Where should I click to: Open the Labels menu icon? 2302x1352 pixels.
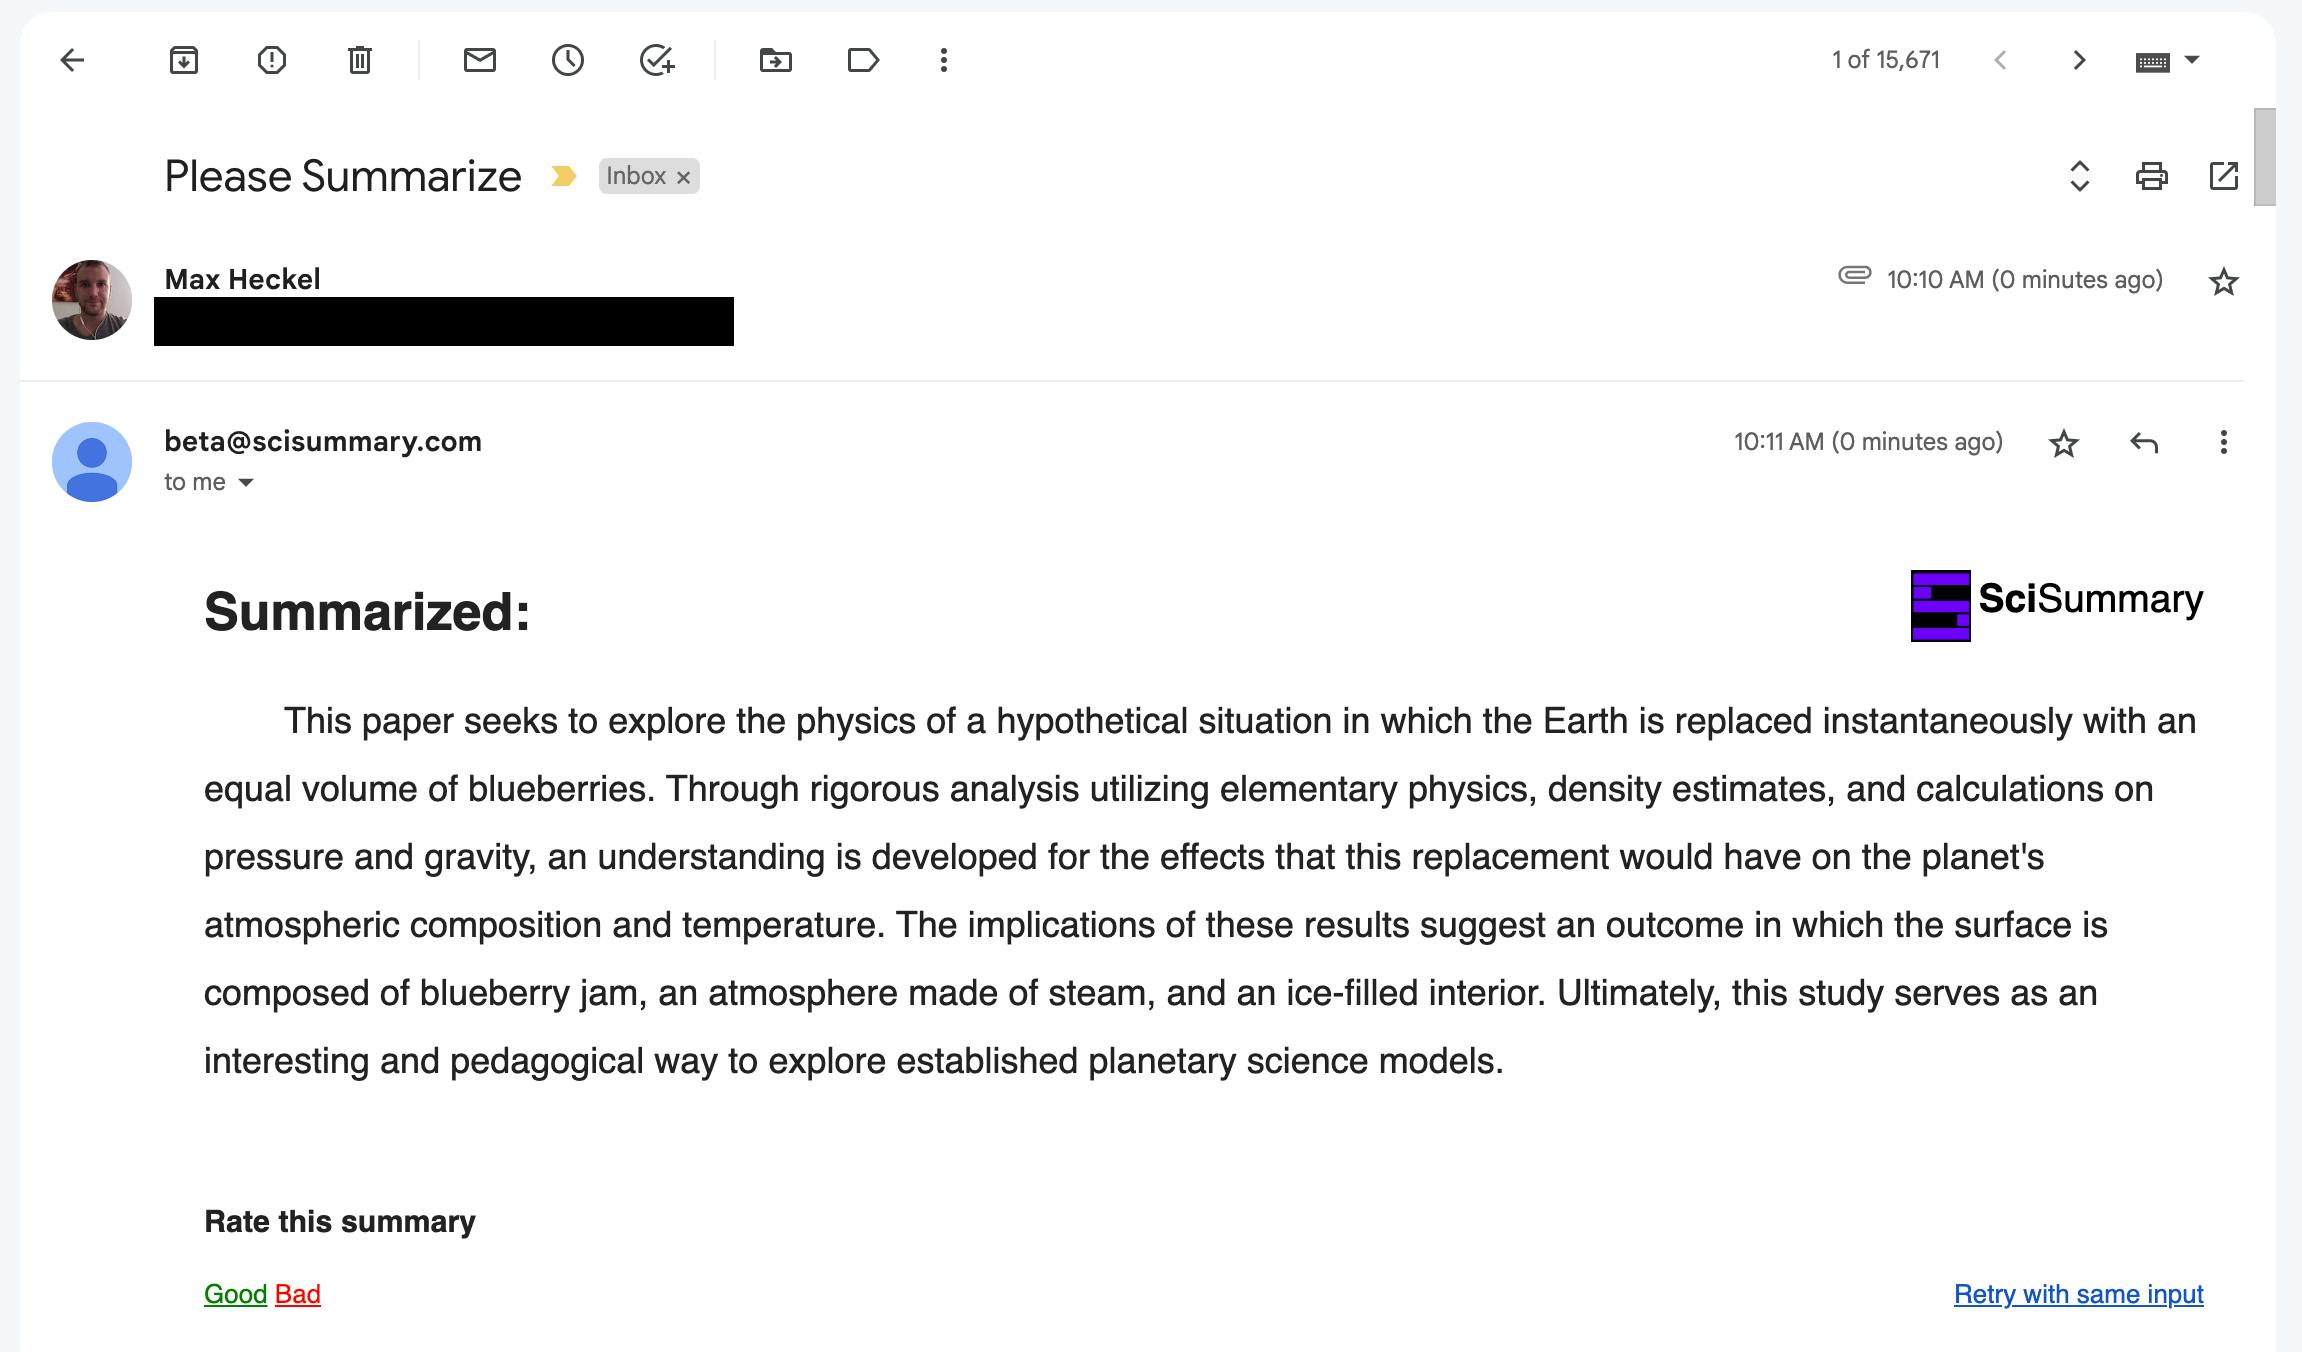tap(863, 60)
